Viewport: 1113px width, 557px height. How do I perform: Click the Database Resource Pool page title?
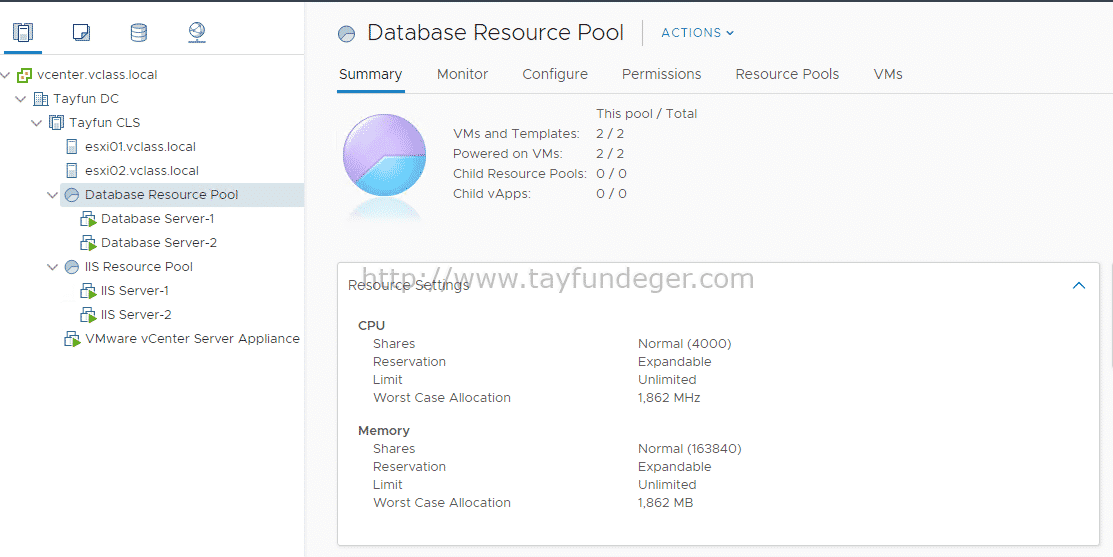pyautogui.click(x=495, y=33)
